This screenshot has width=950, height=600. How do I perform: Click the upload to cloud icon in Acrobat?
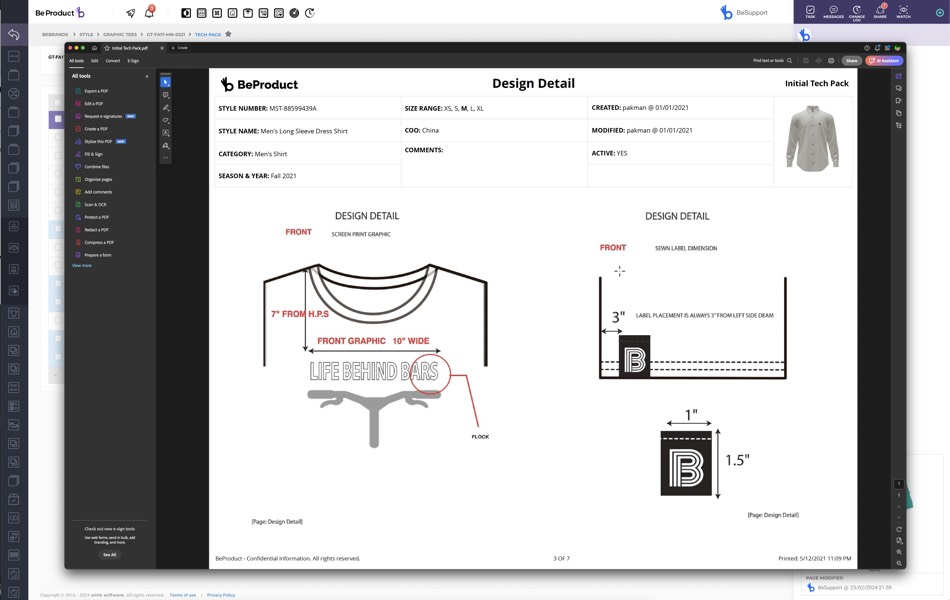[819, 61]
